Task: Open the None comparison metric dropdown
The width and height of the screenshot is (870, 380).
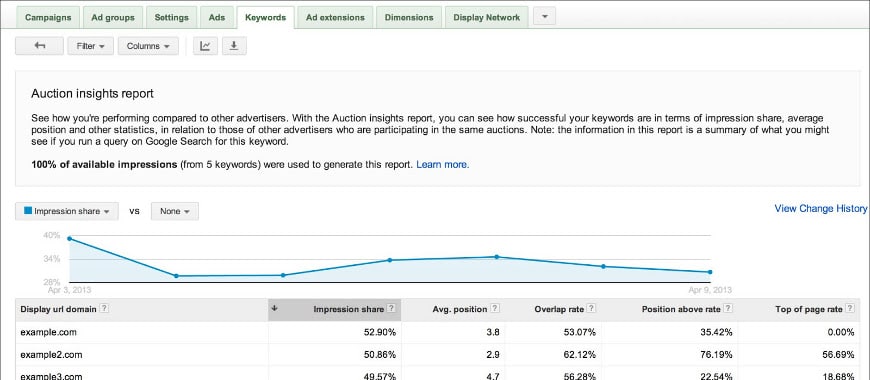Action: 175,211
